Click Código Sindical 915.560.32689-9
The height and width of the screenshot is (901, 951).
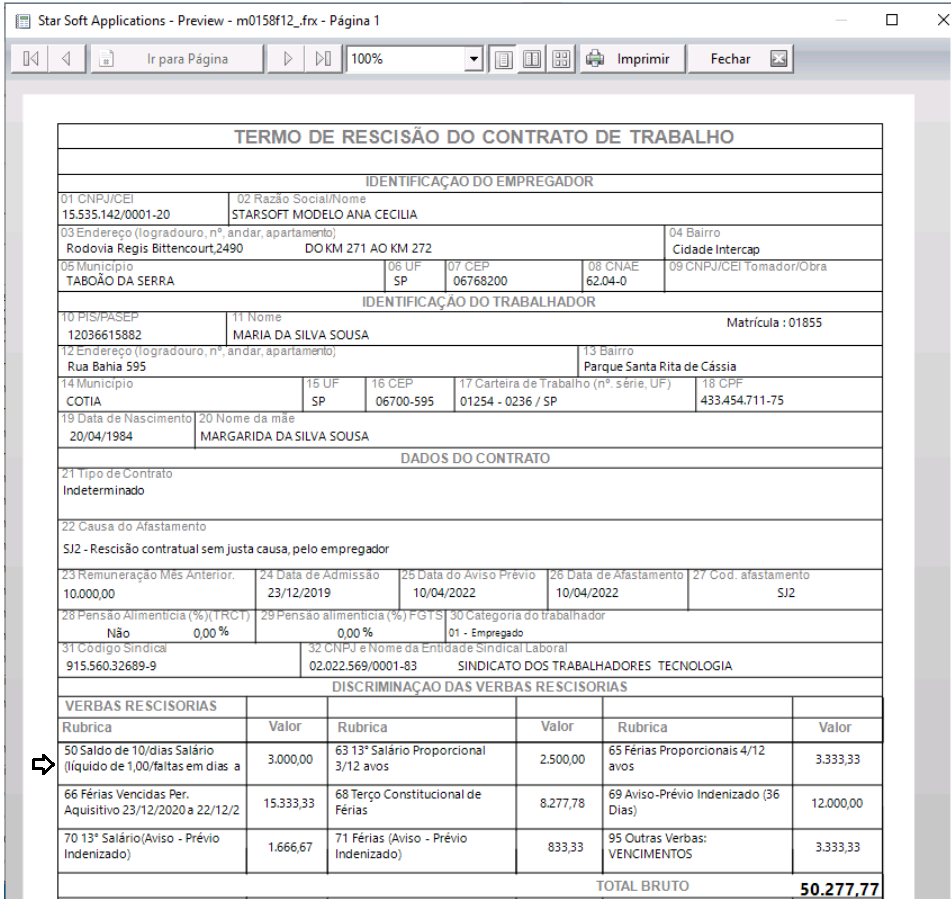(x=111, y=666)
